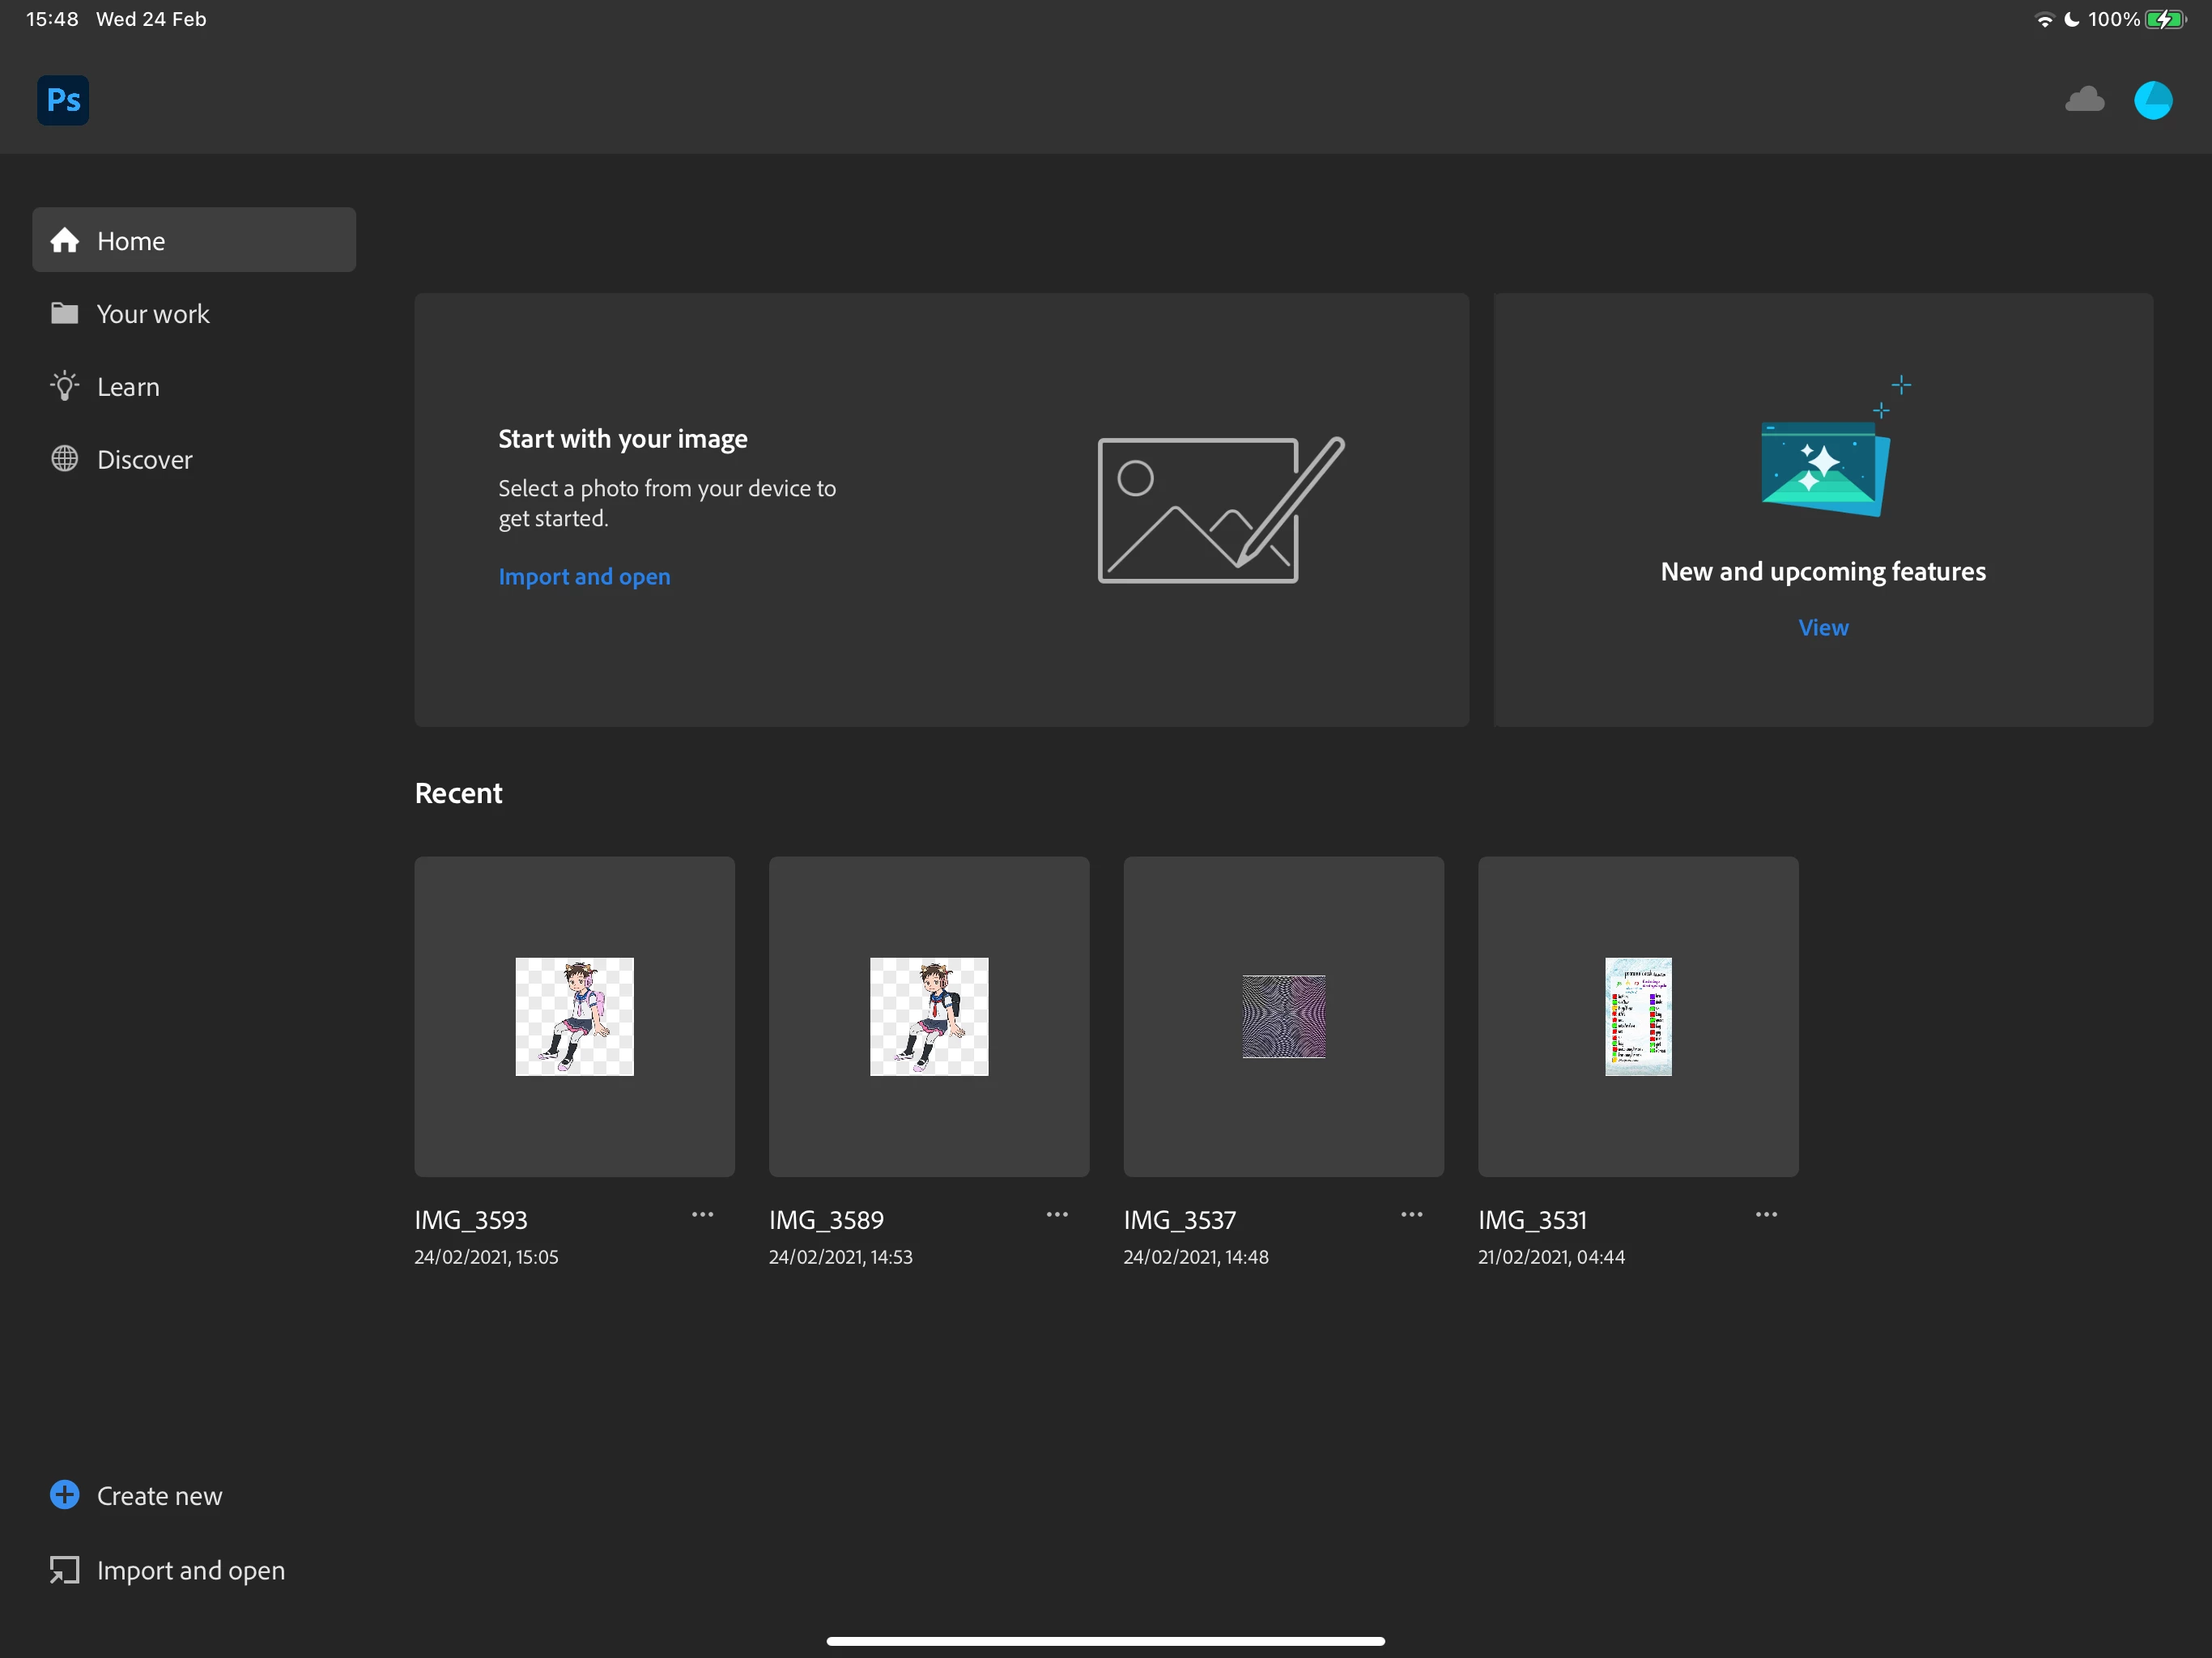Click the battery indicator in status bar
Viewport: 2212px width, 1658px height.
(2164, 19)
